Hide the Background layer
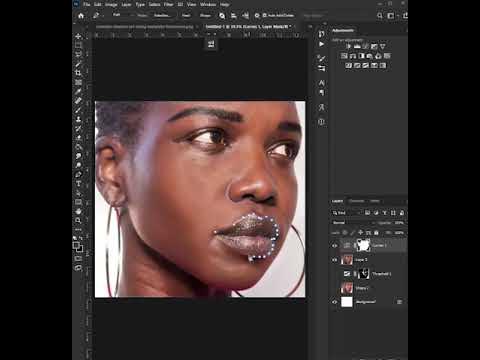Screen dimensions: 480x360 tap(335, 302)
